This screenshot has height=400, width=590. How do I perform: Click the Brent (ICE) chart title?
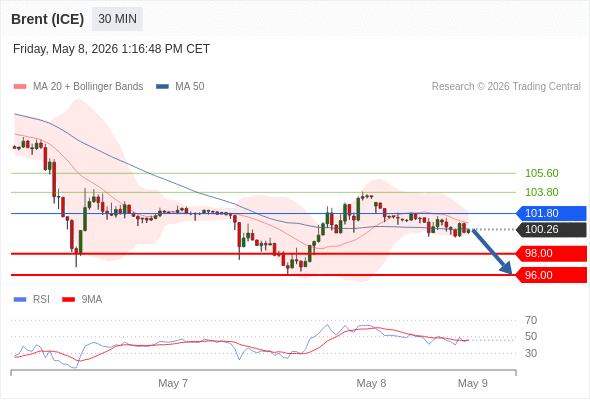47,19
